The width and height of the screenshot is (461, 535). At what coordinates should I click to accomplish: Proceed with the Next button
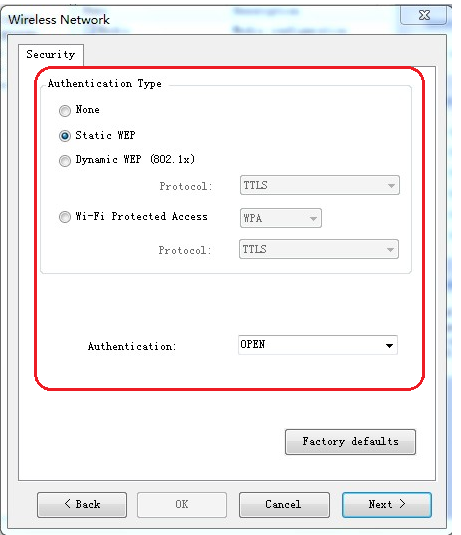387,505
